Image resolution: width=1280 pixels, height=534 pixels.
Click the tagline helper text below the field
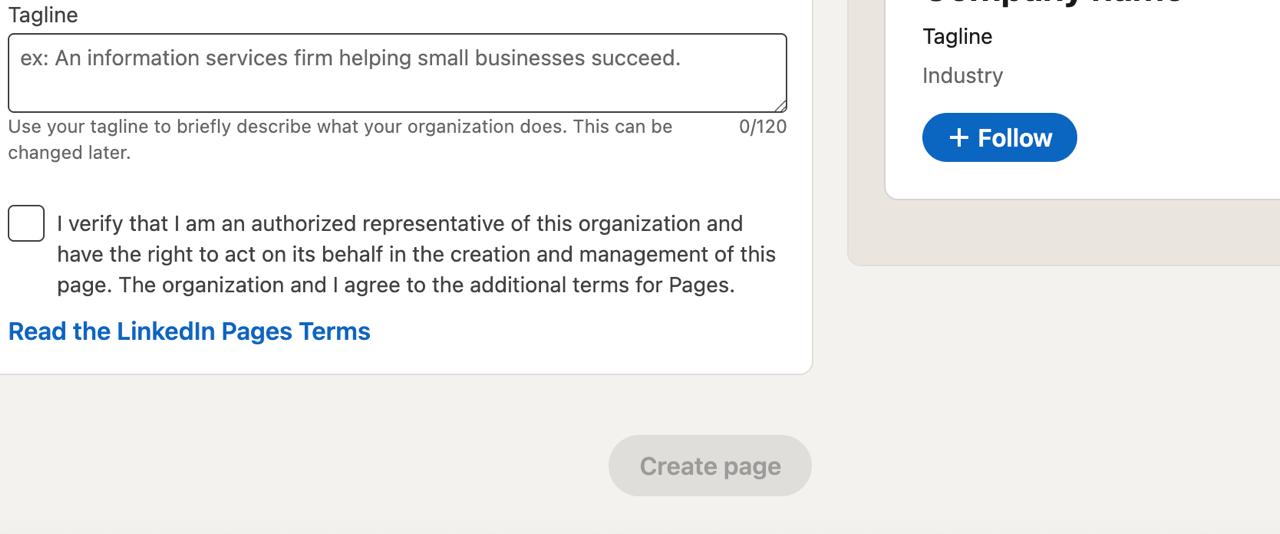coord(340,127)
